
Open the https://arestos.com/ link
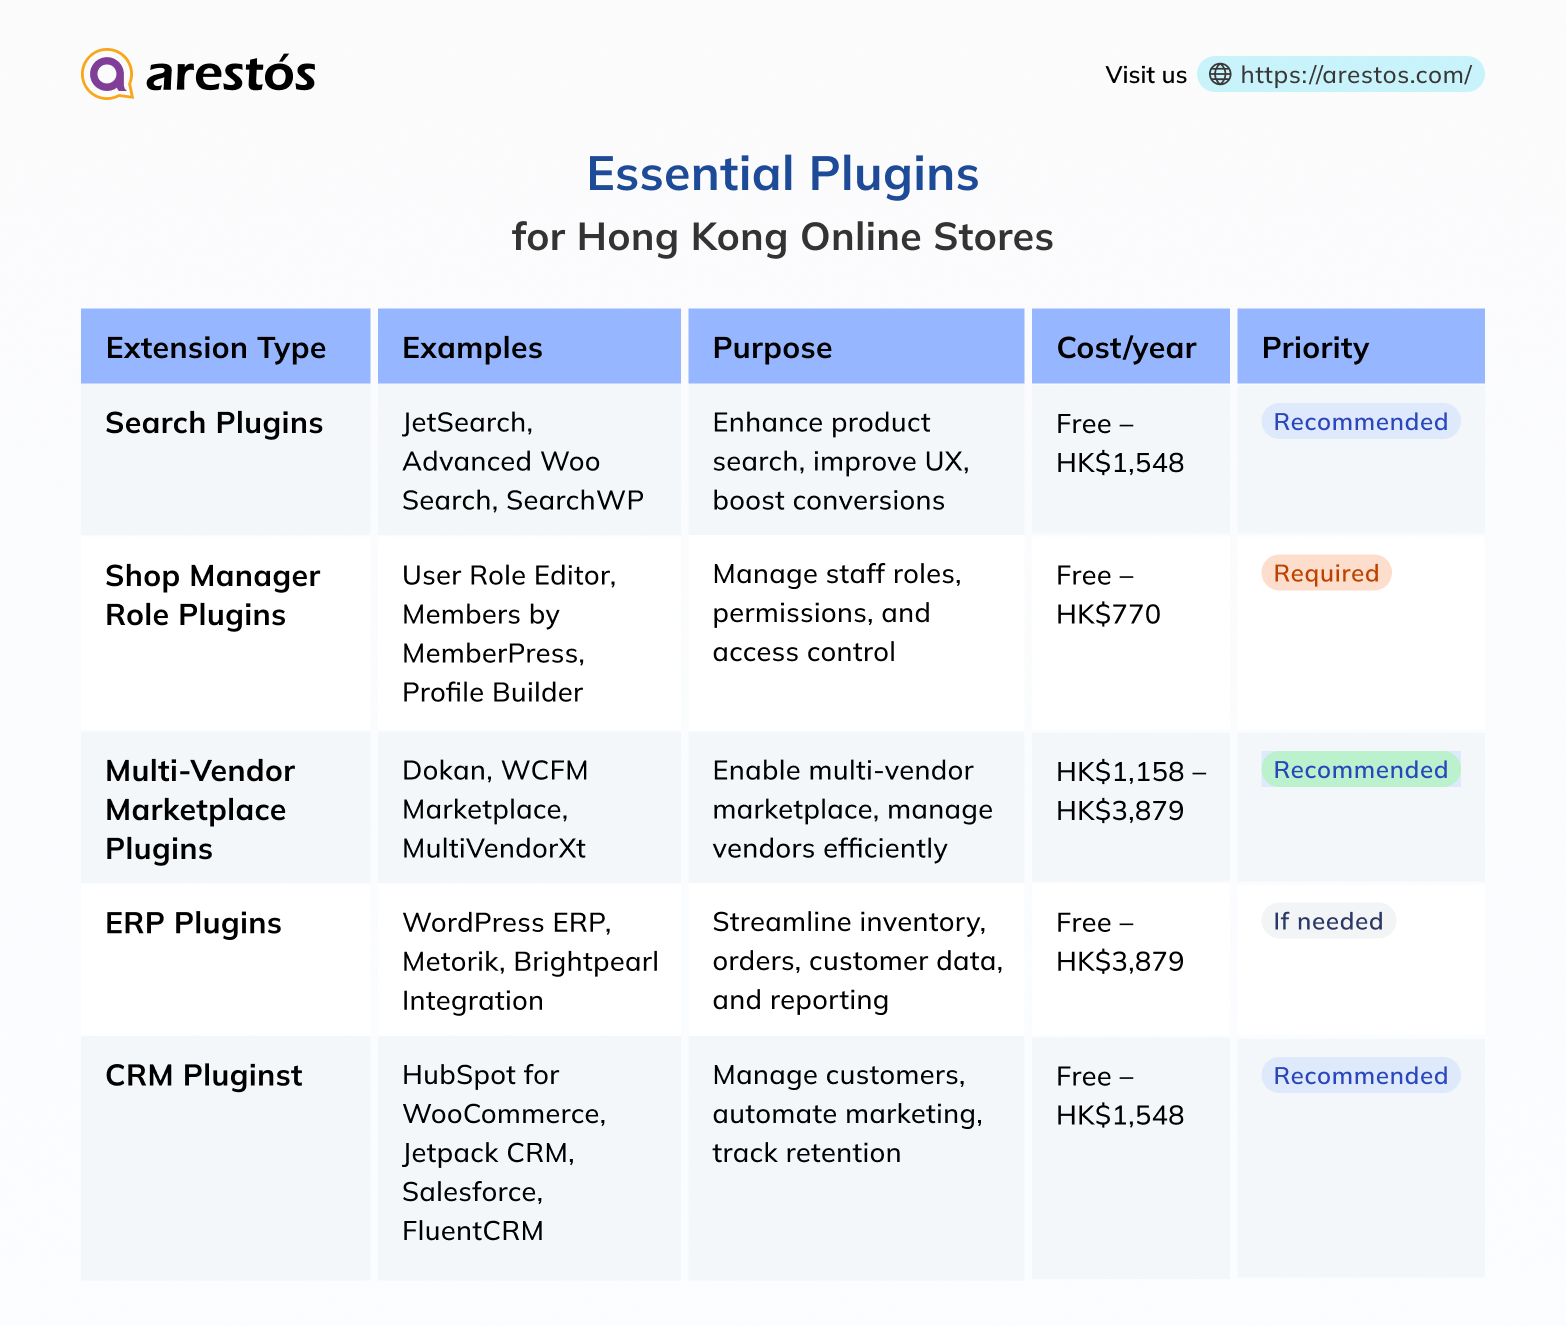[1355, 74]
